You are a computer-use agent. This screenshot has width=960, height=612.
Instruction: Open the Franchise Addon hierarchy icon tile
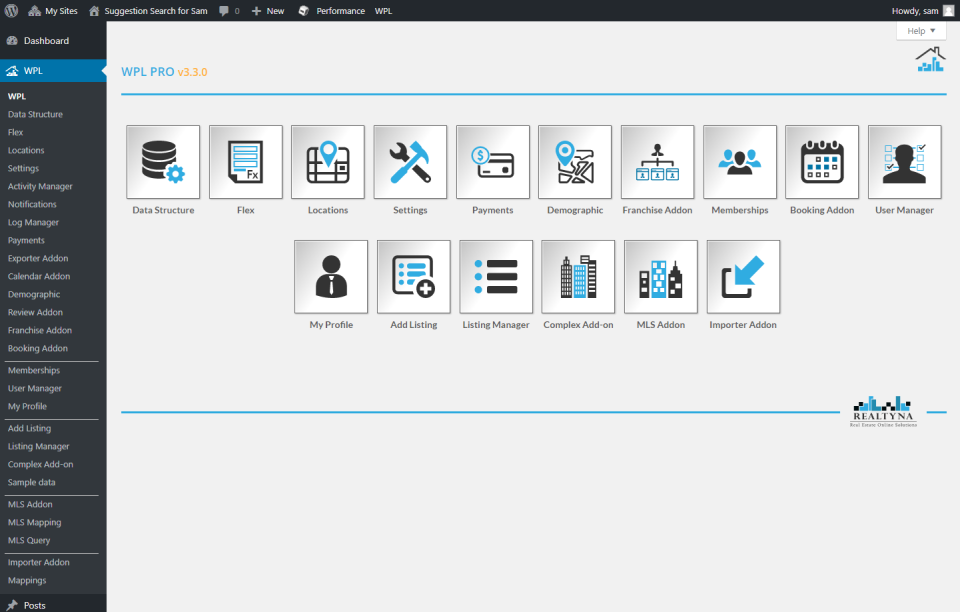pos(658,162)
